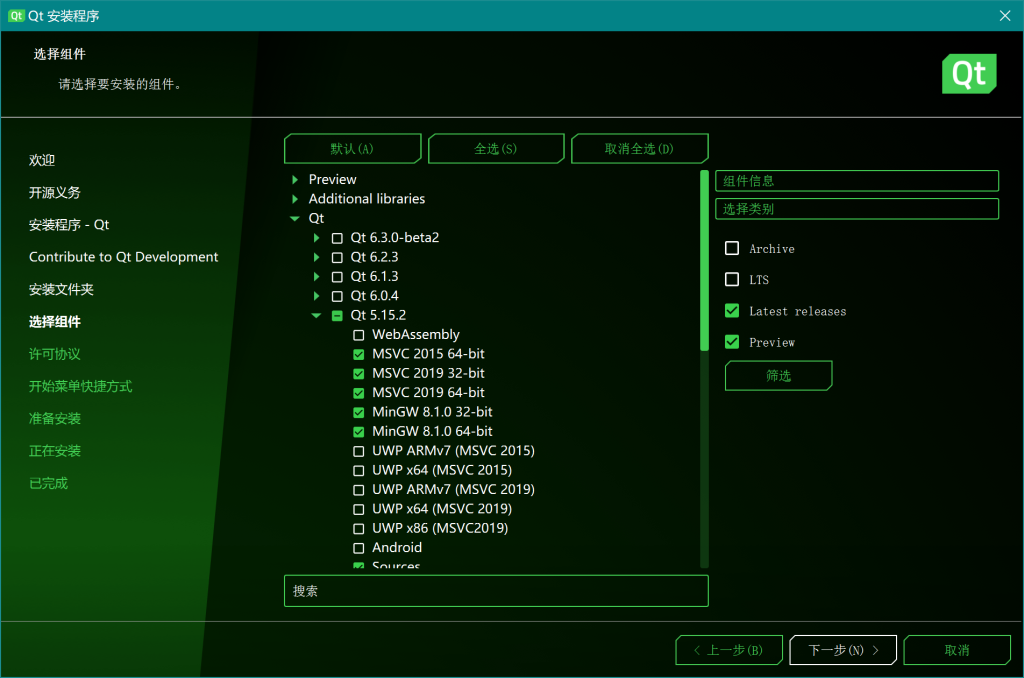
Task: Go back with 上一步(B)
Action: tap(729, 650)
